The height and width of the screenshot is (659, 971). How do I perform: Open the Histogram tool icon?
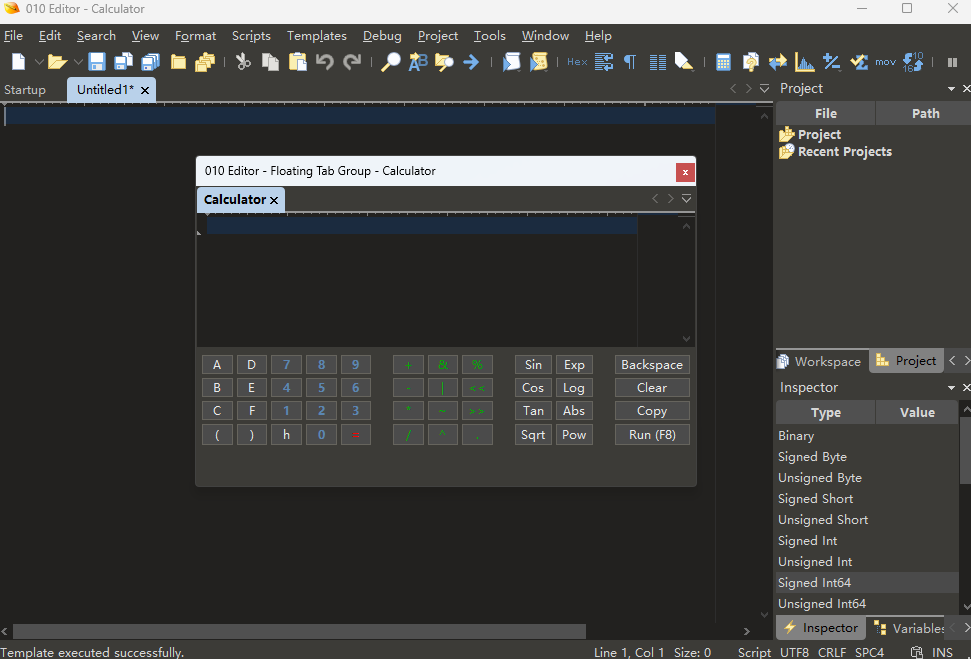[x=804, y=61]
